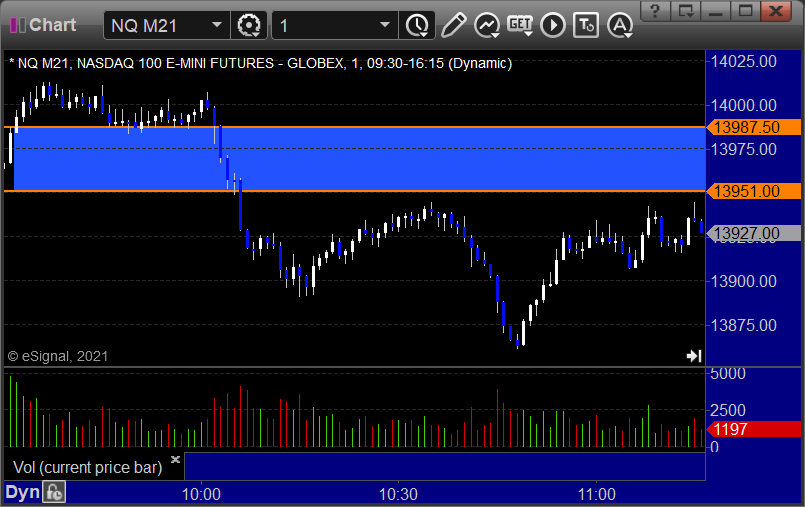Click the 11:00 time axis label
The height and width of the screenshot is (507, 805).
[597, 494]
